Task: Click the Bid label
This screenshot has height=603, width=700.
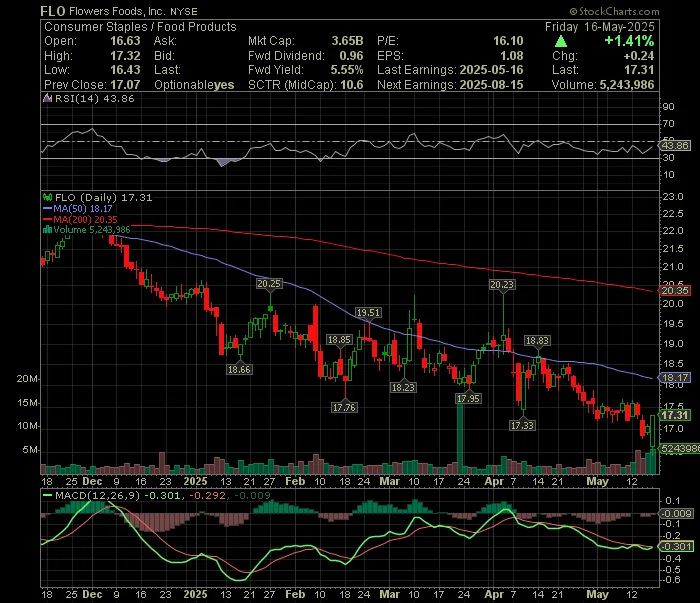Action: point(164,56)
